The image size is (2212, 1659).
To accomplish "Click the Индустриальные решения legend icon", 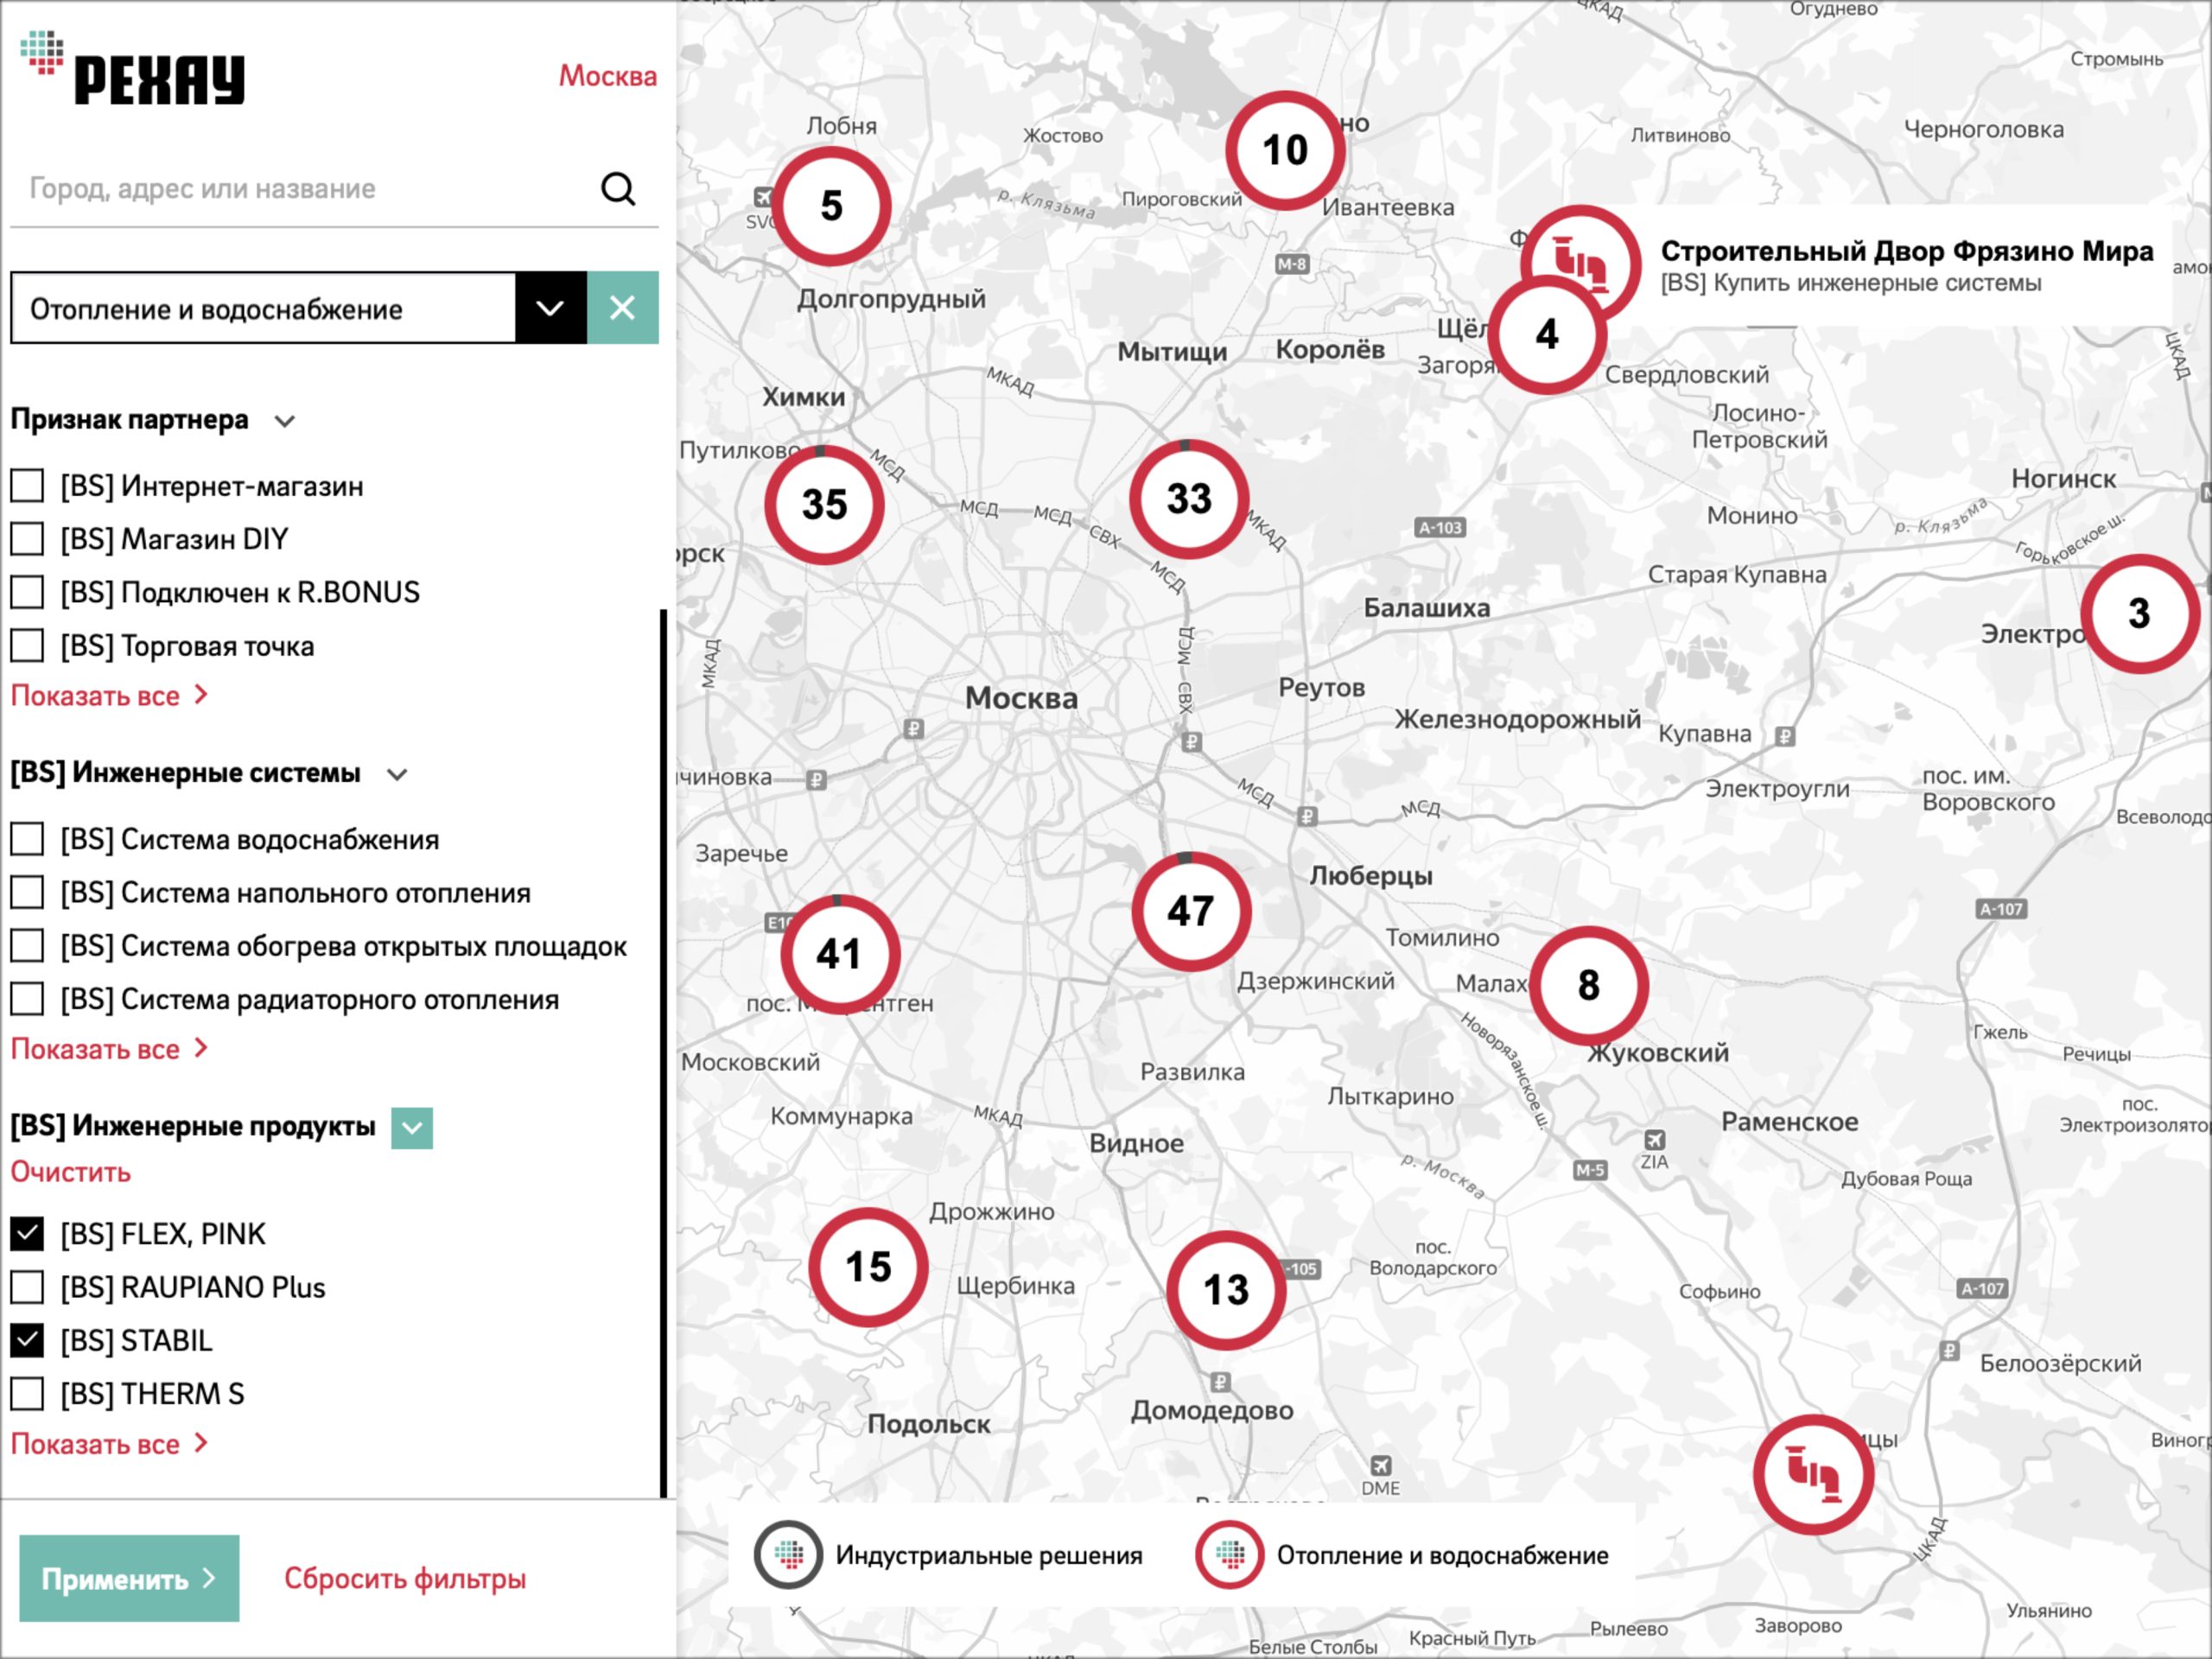I will [789, 1555].
